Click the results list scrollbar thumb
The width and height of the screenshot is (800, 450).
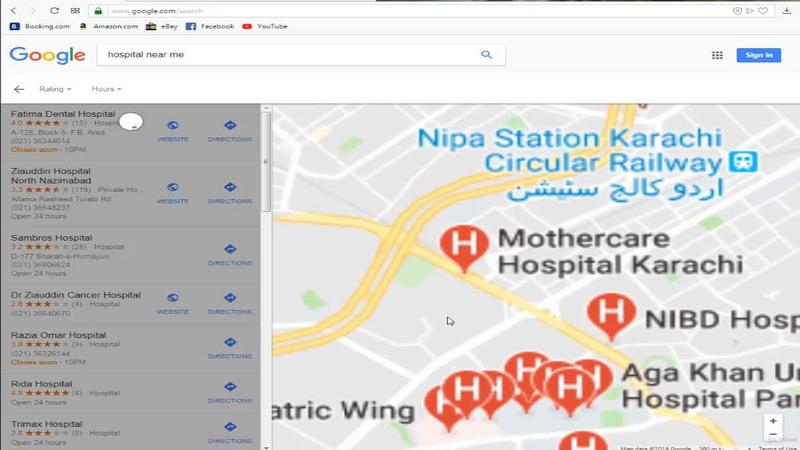pyautogui.click(x=266, y=162)
